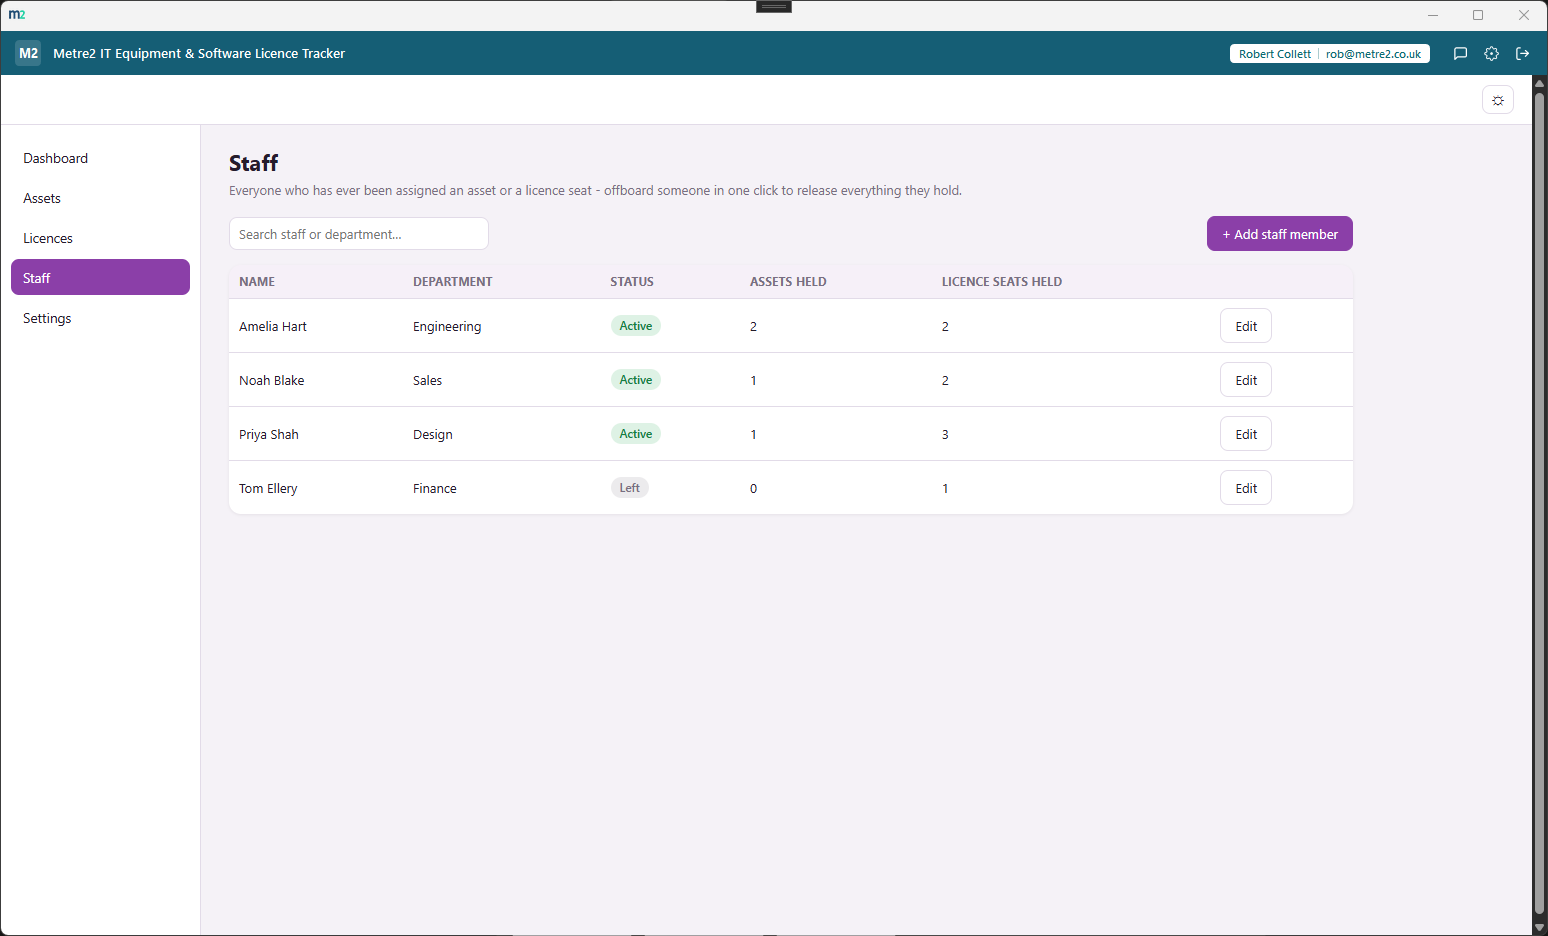Screen dimensions: 1548x936
Task: Open the gear settings icon in header
Action: coord(1491,54)
